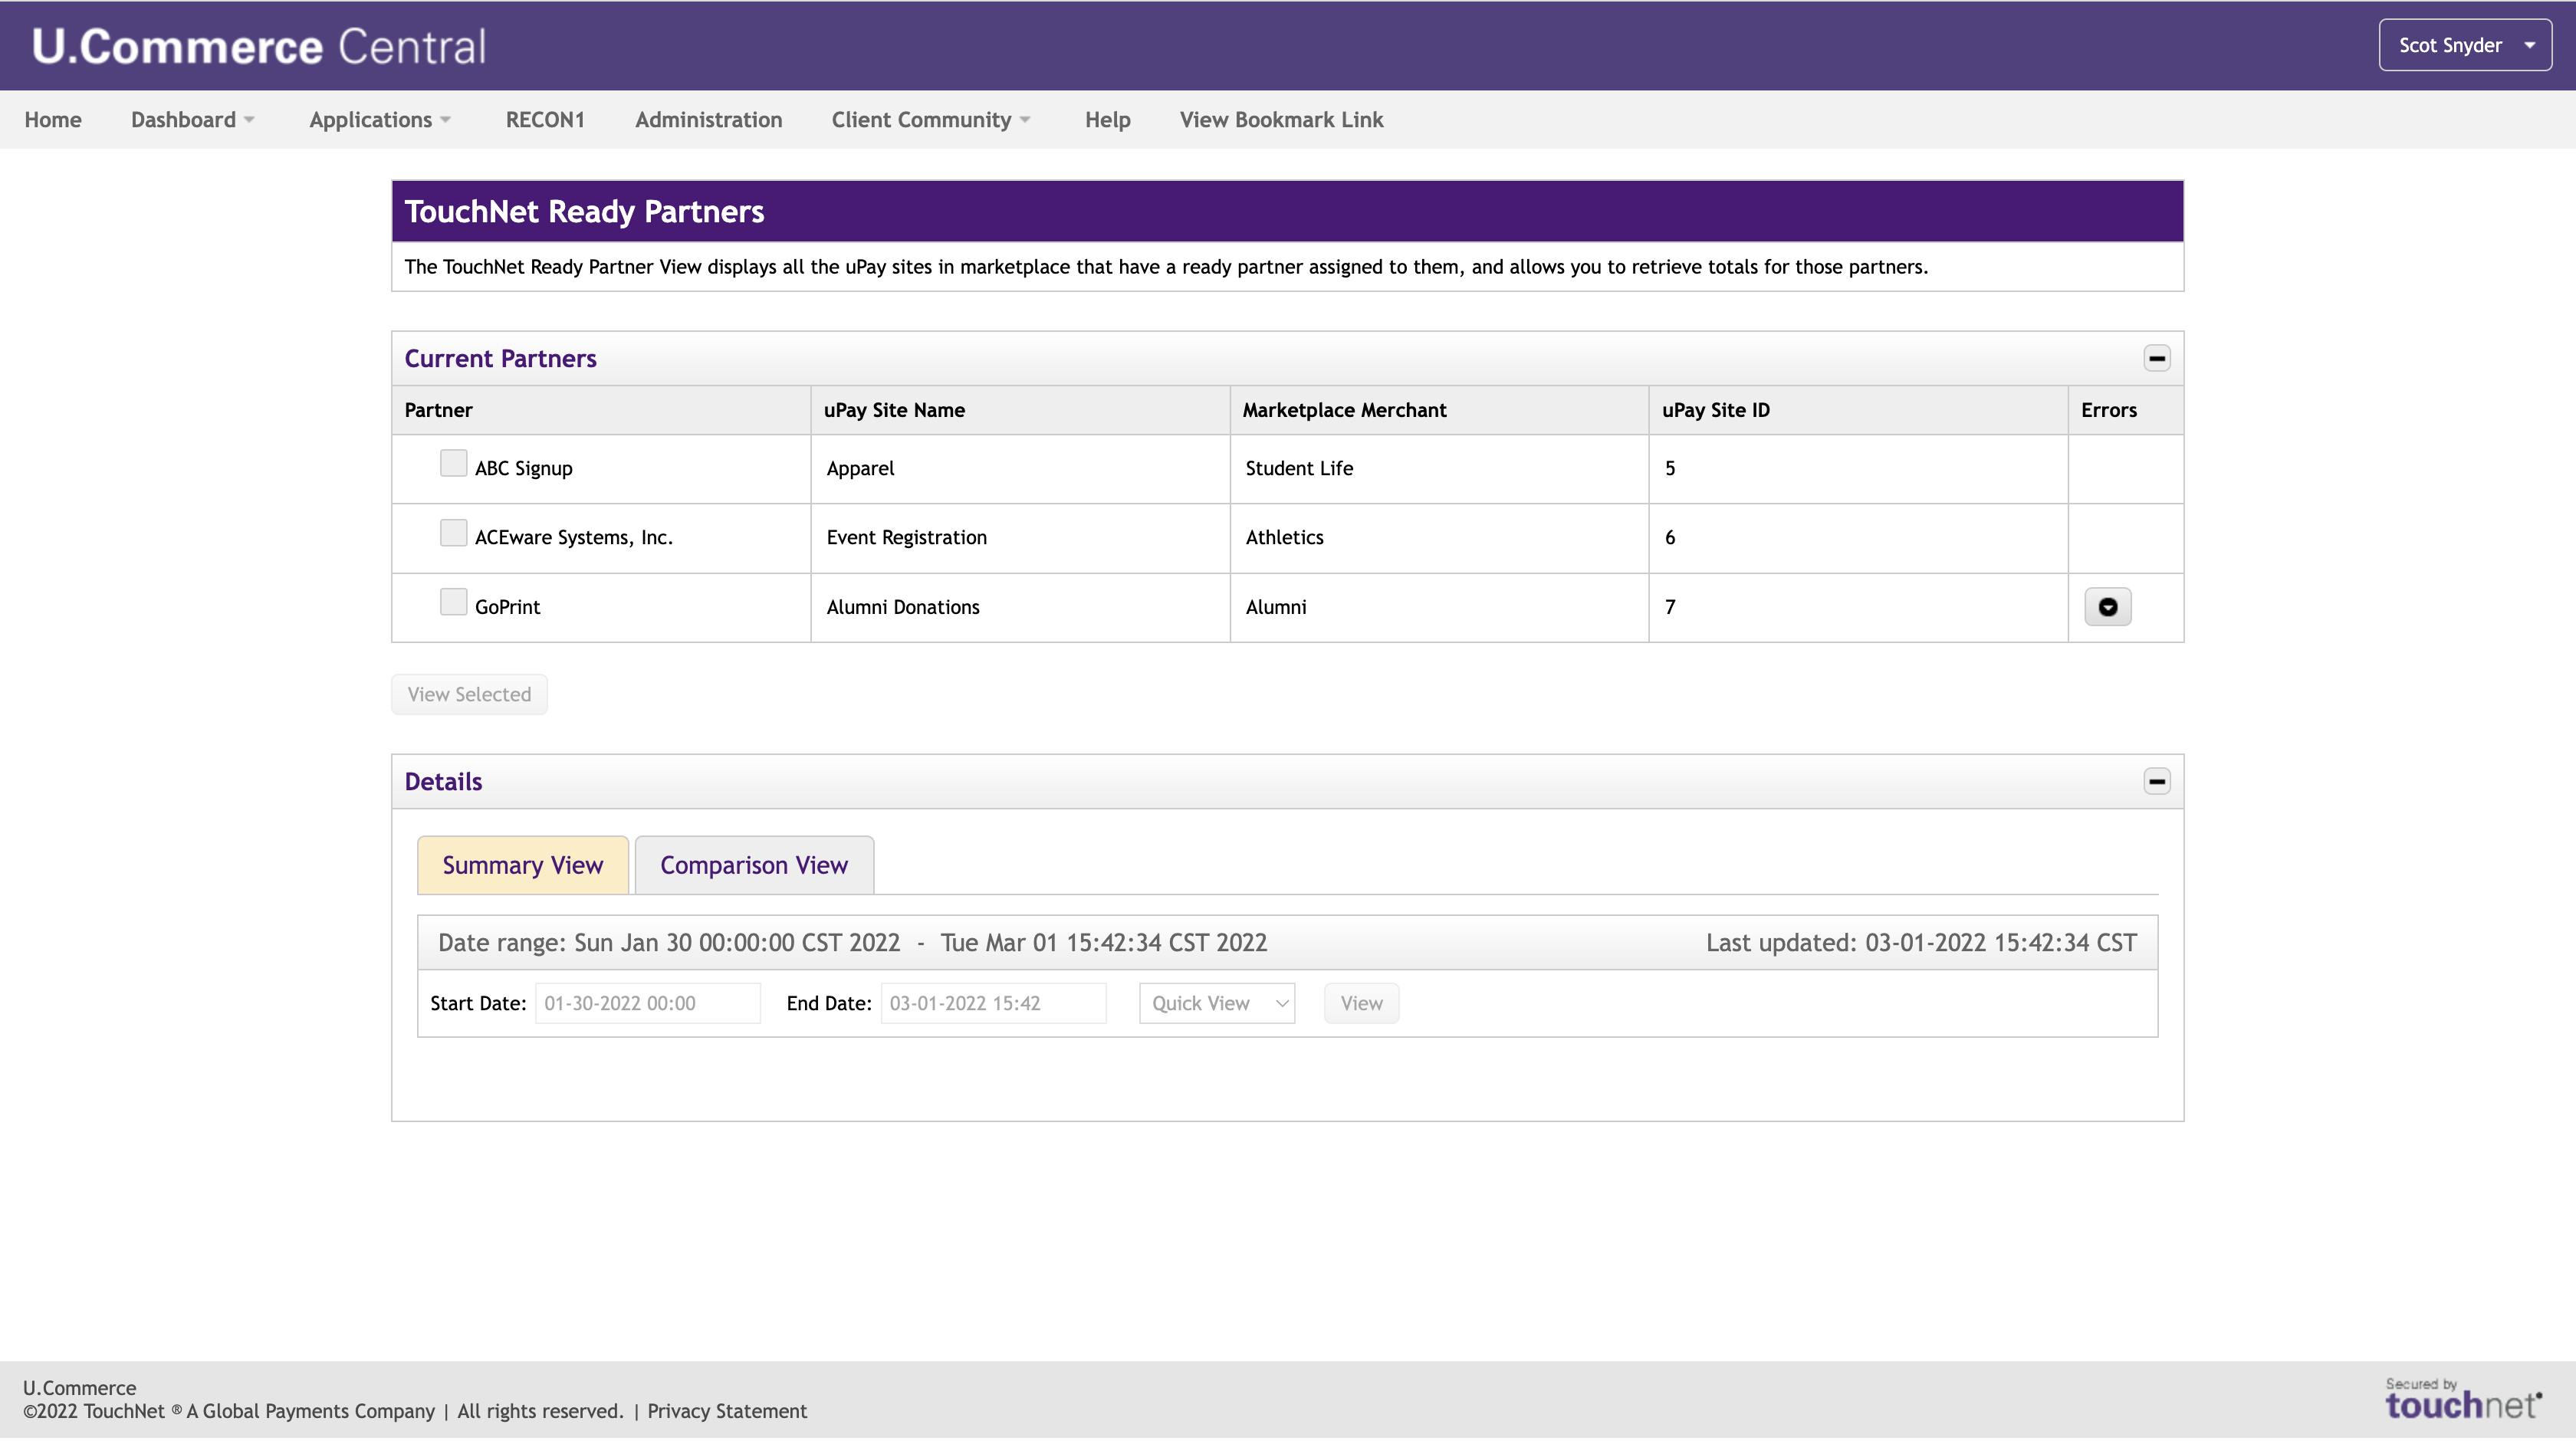Click the U.Commerce Central logo
This screenshot has width=2576, height=1441.
[x=259, y=46]
